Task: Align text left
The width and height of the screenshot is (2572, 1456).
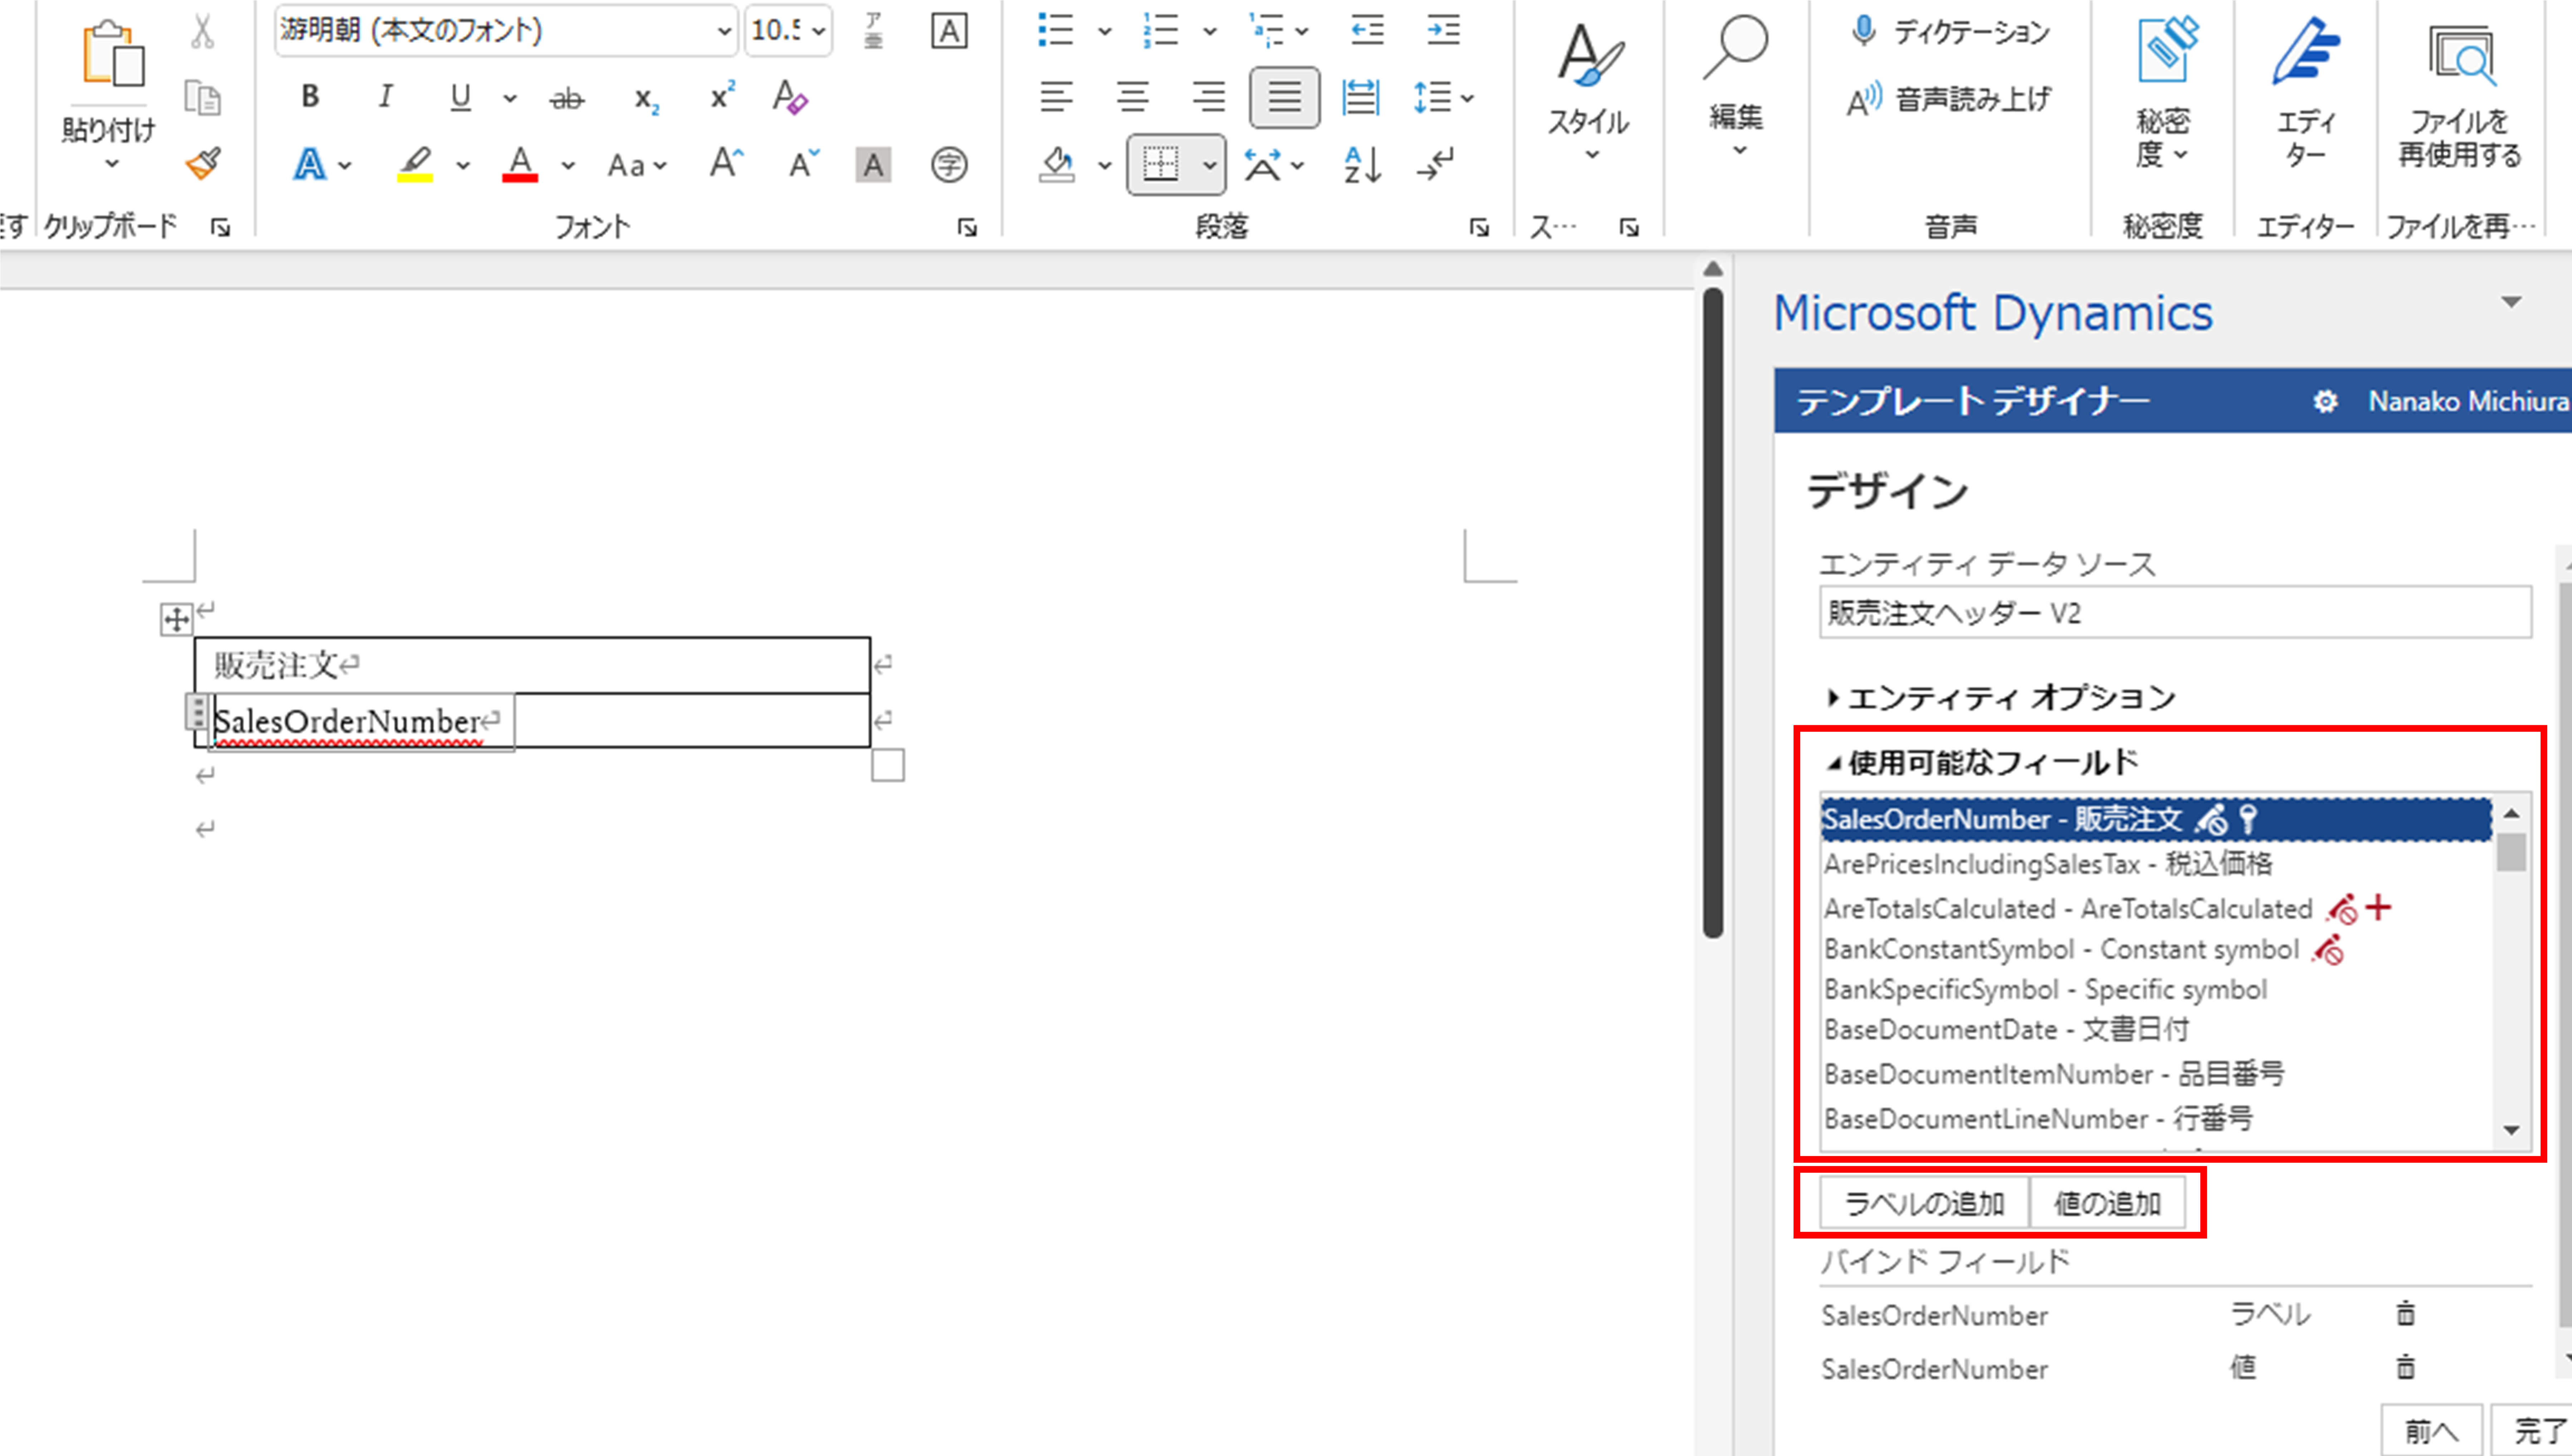Action: click(1056, 97)
